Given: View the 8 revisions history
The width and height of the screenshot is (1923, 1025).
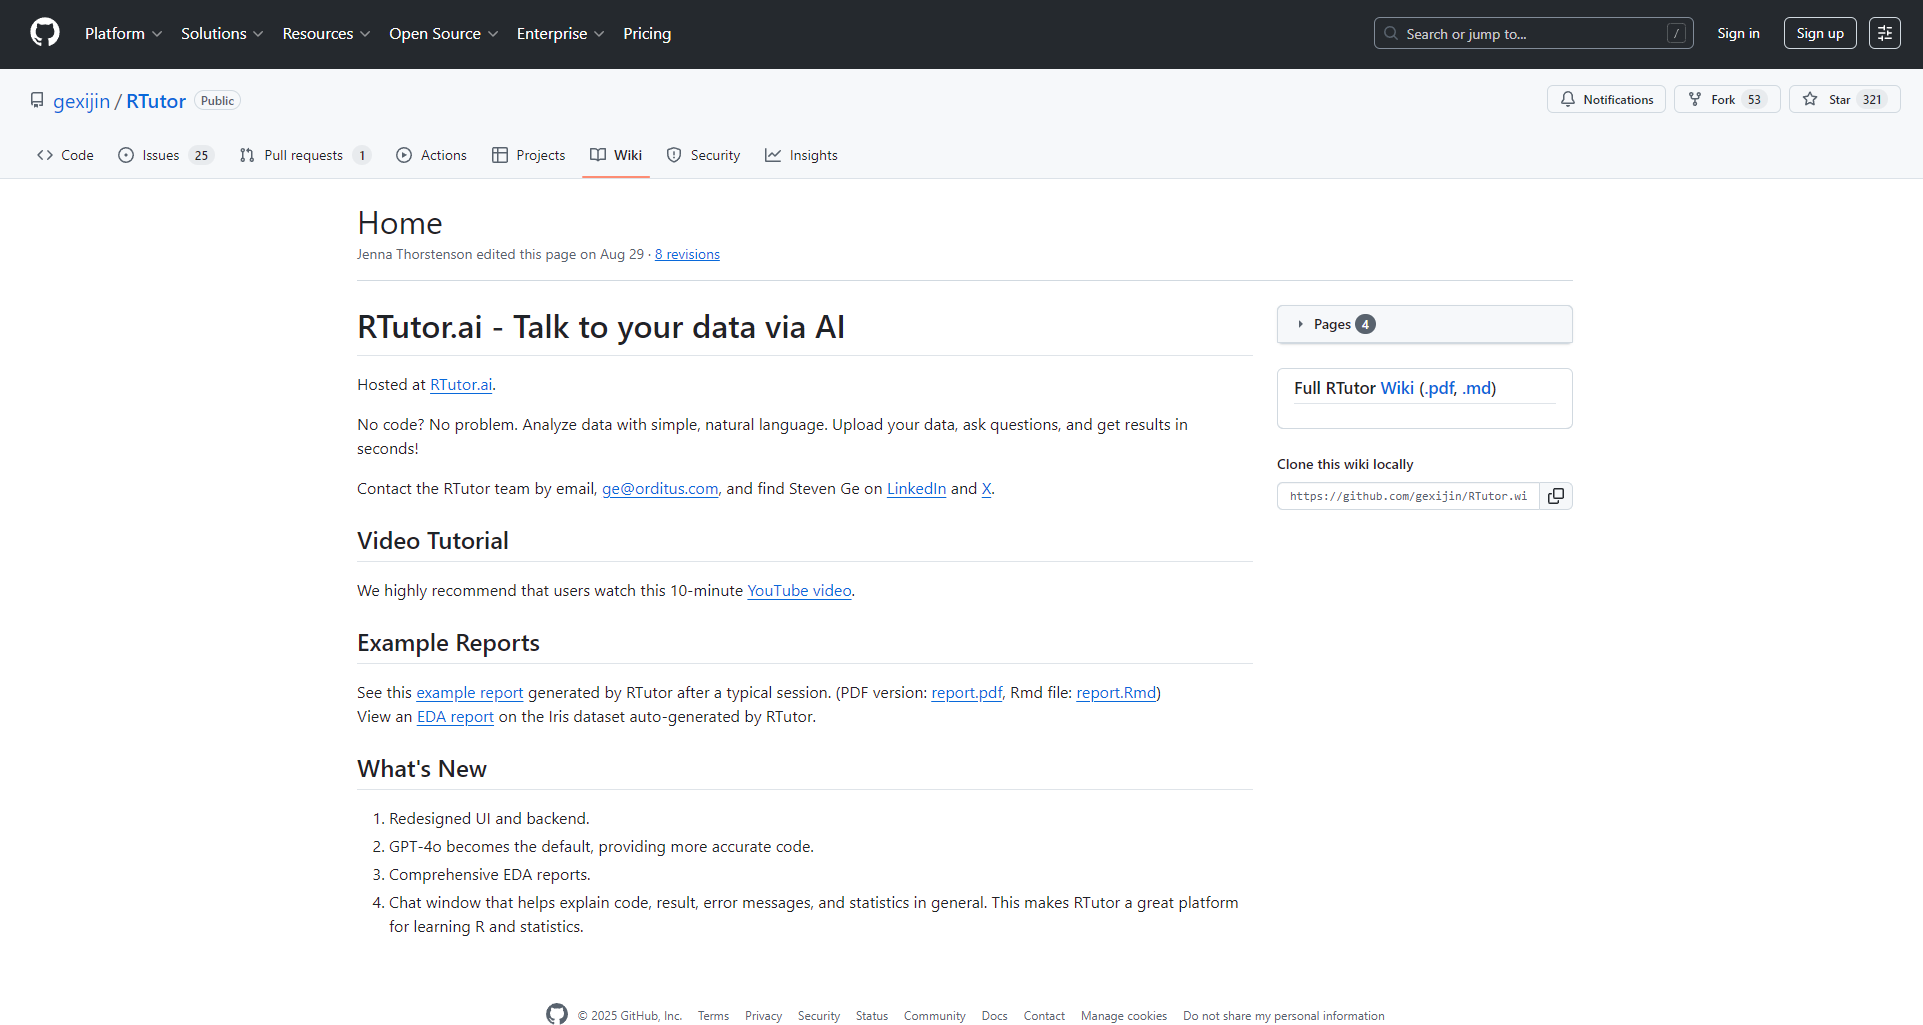Looking at the screenshot, I should (686, 254).
